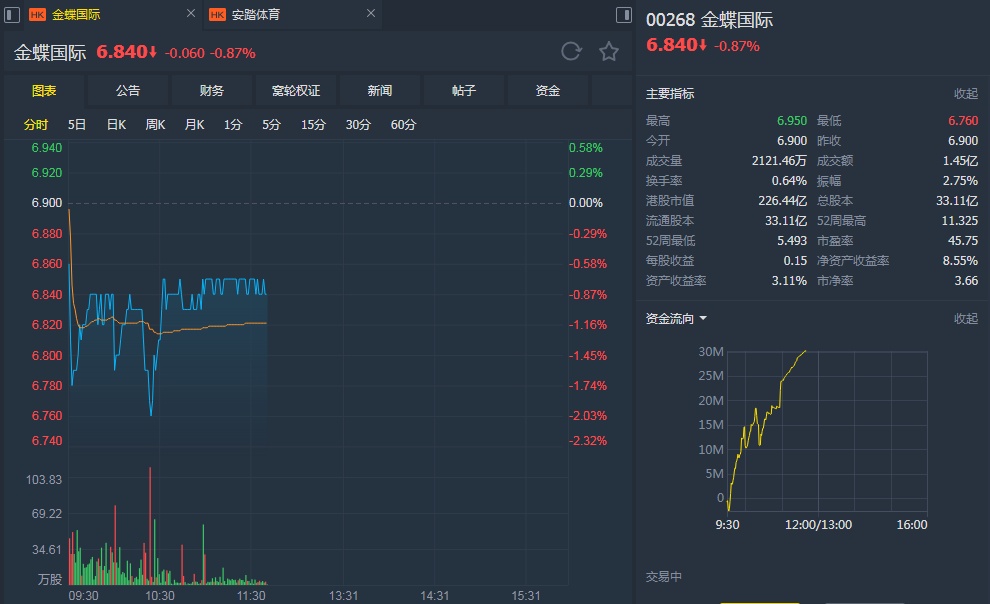Image resolution: width=990 pixels, height=604 pixels.
Task: Click the 13:31 time axis label
Action: tap(343, 595)
